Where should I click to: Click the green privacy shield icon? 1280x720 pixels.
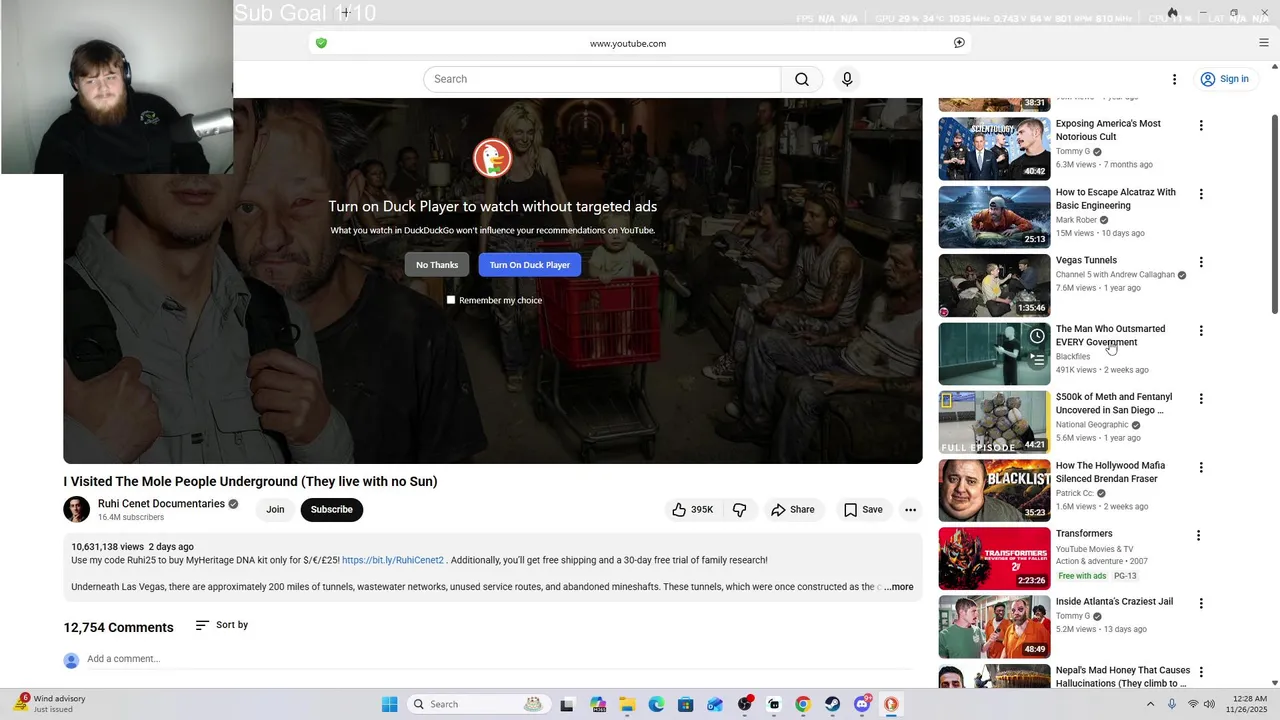click(321, 43)
